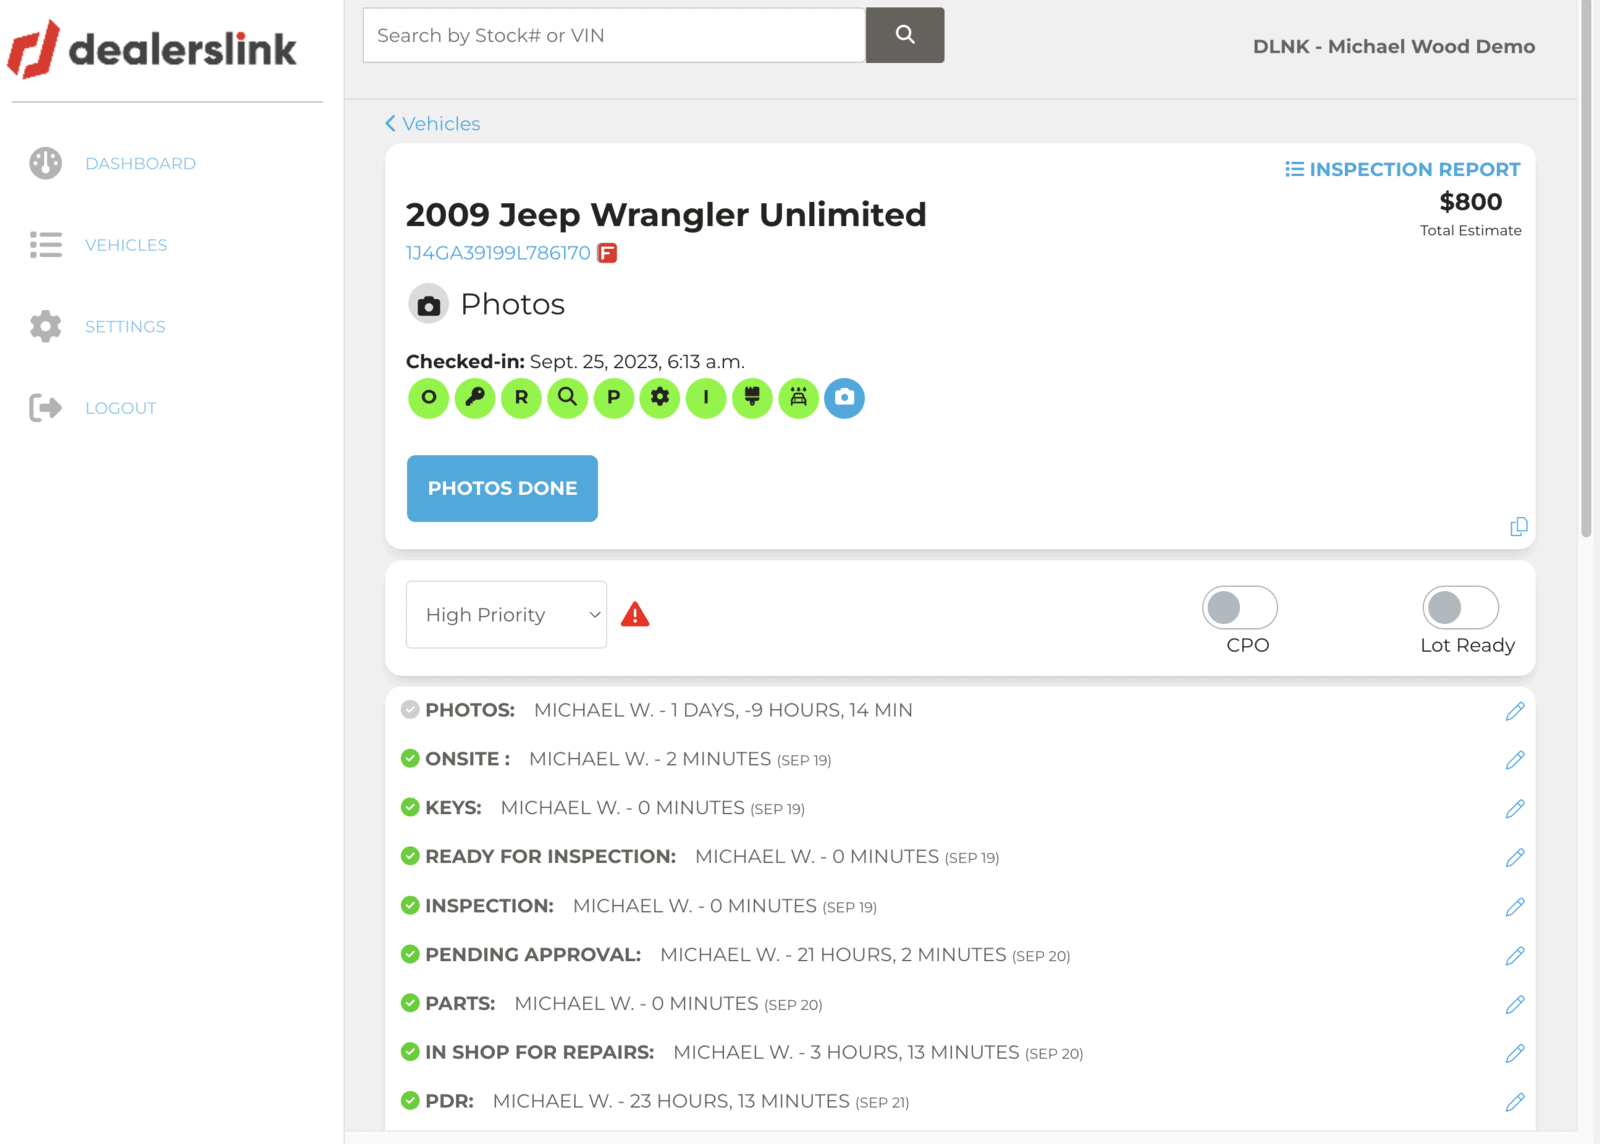This screenshot has width=1600, height=1144.
Task: Click green check on INSPECTION row
Action: pyautogui.click(x=410, y=905)
